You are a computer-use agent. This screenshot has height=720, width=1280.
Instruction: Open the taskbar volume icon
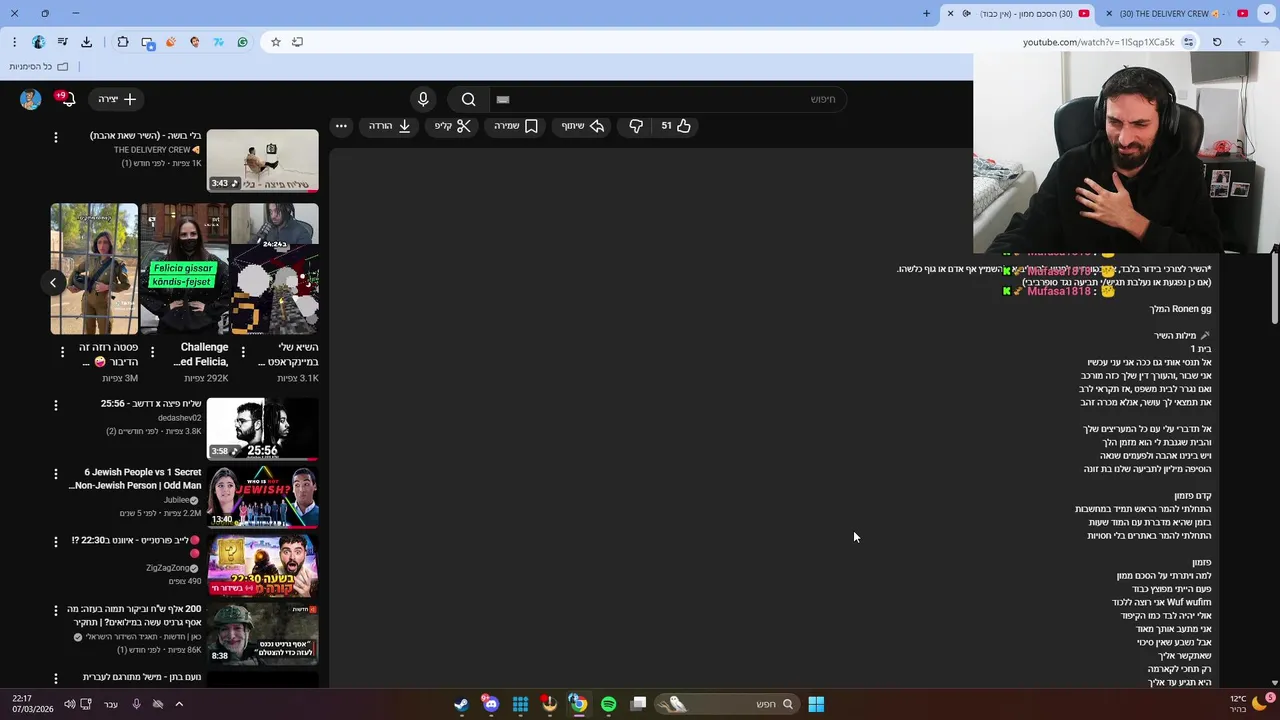[69, 704]
